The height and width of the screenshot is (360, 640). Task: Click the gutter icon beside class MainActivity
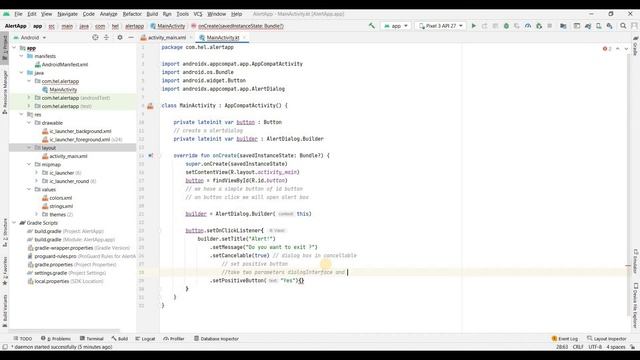[x=150, y=106]
